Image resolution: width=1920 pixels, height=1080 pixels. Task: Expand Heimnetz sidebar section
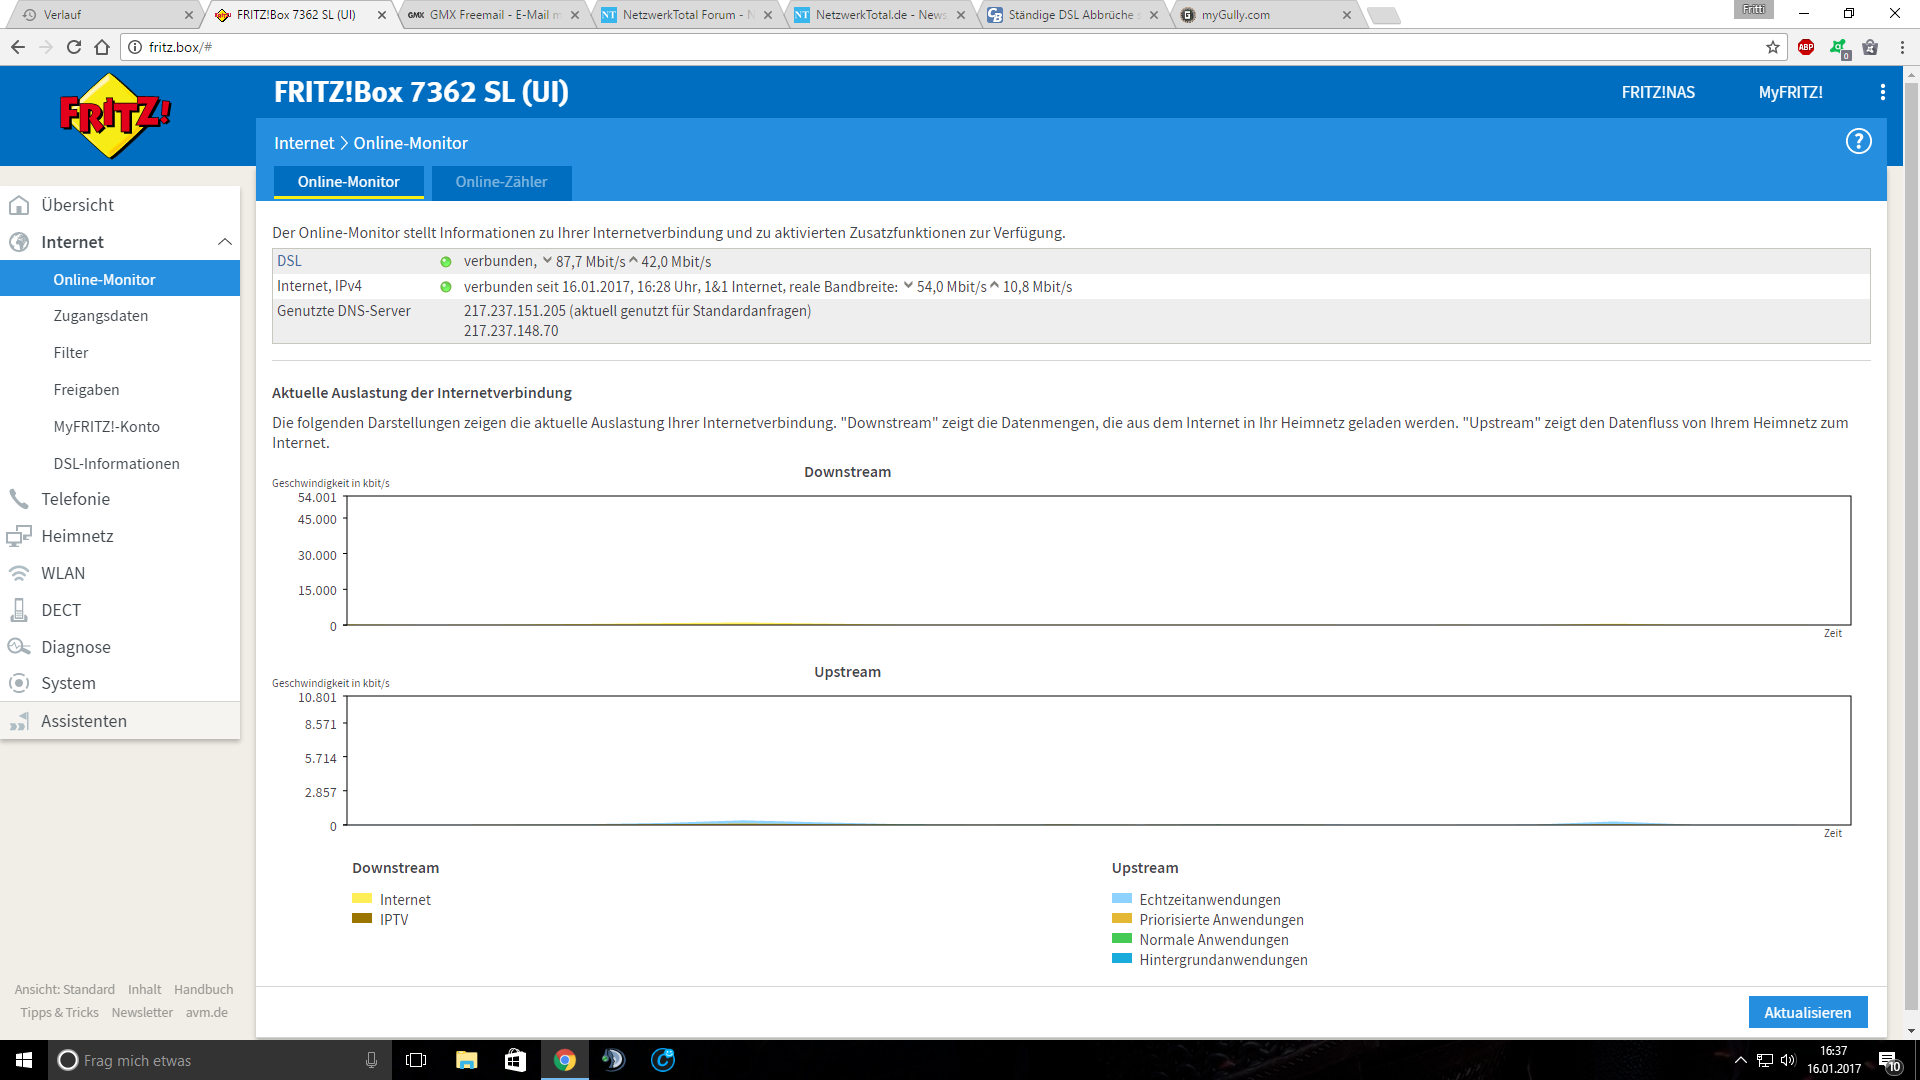77,536
